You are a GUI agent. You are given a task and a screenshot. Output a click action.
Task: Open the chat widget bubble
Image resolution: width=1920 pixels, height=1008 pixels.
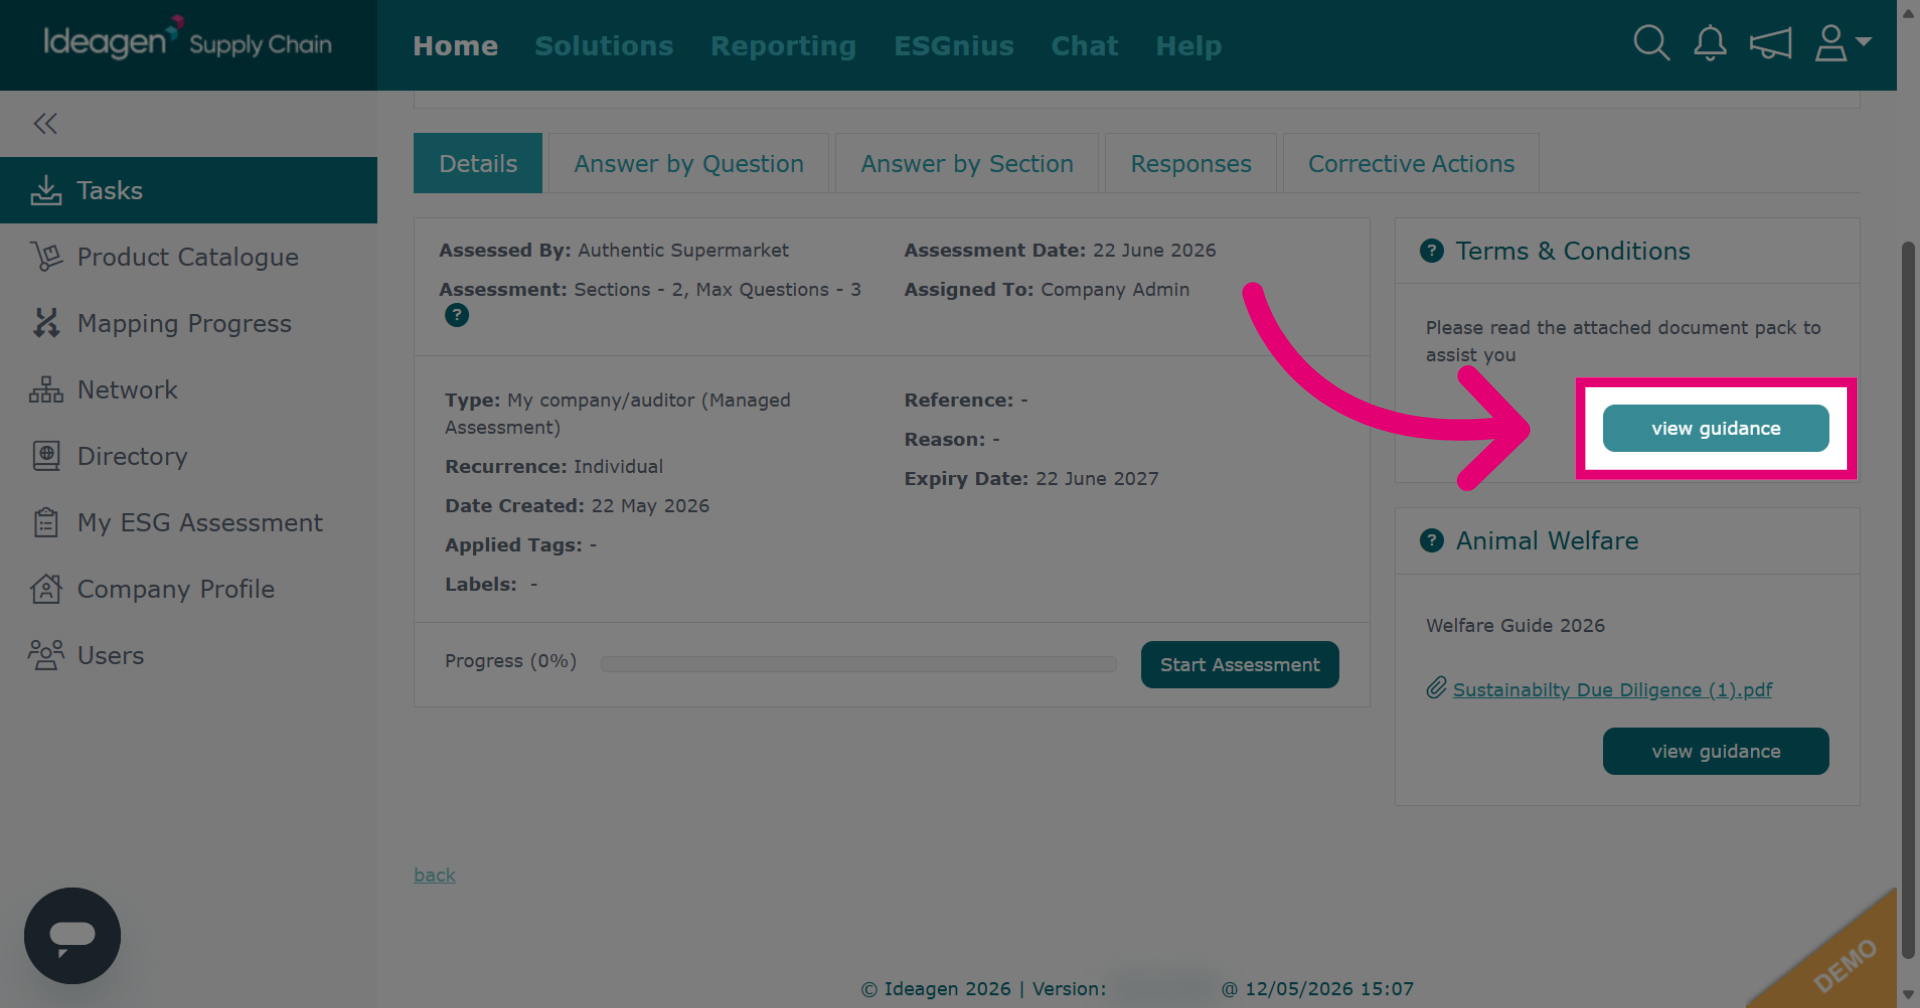tap(72, 936)
